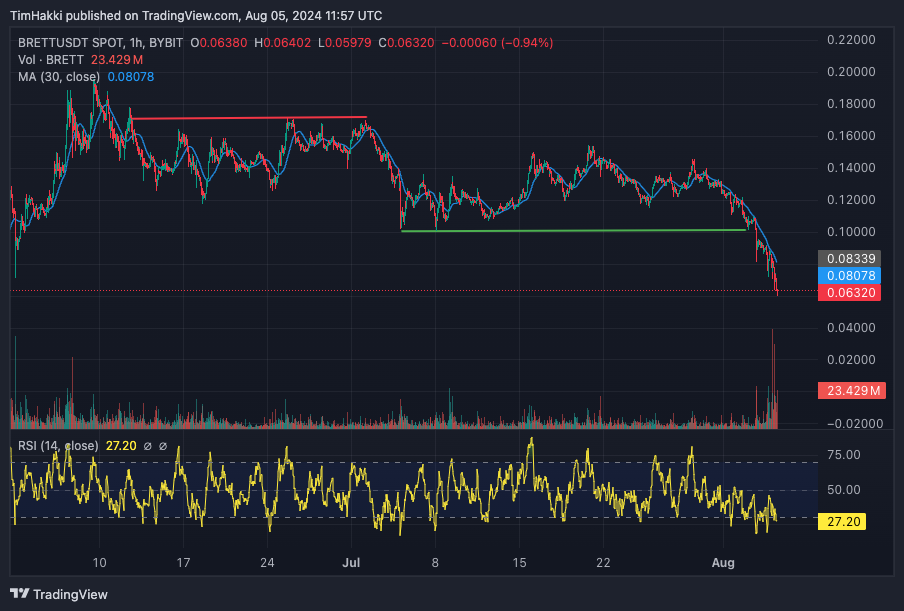Click the 0.08339 price axis label
This screenshot has height=611, width=904.
click(850, 259)
